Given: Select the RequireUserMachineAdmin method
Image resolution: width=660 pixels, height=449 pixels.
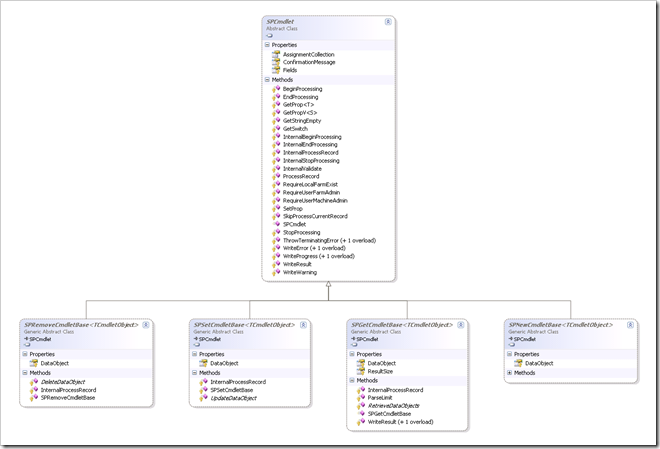Looking at the screenshot, I should pos(315,200).
